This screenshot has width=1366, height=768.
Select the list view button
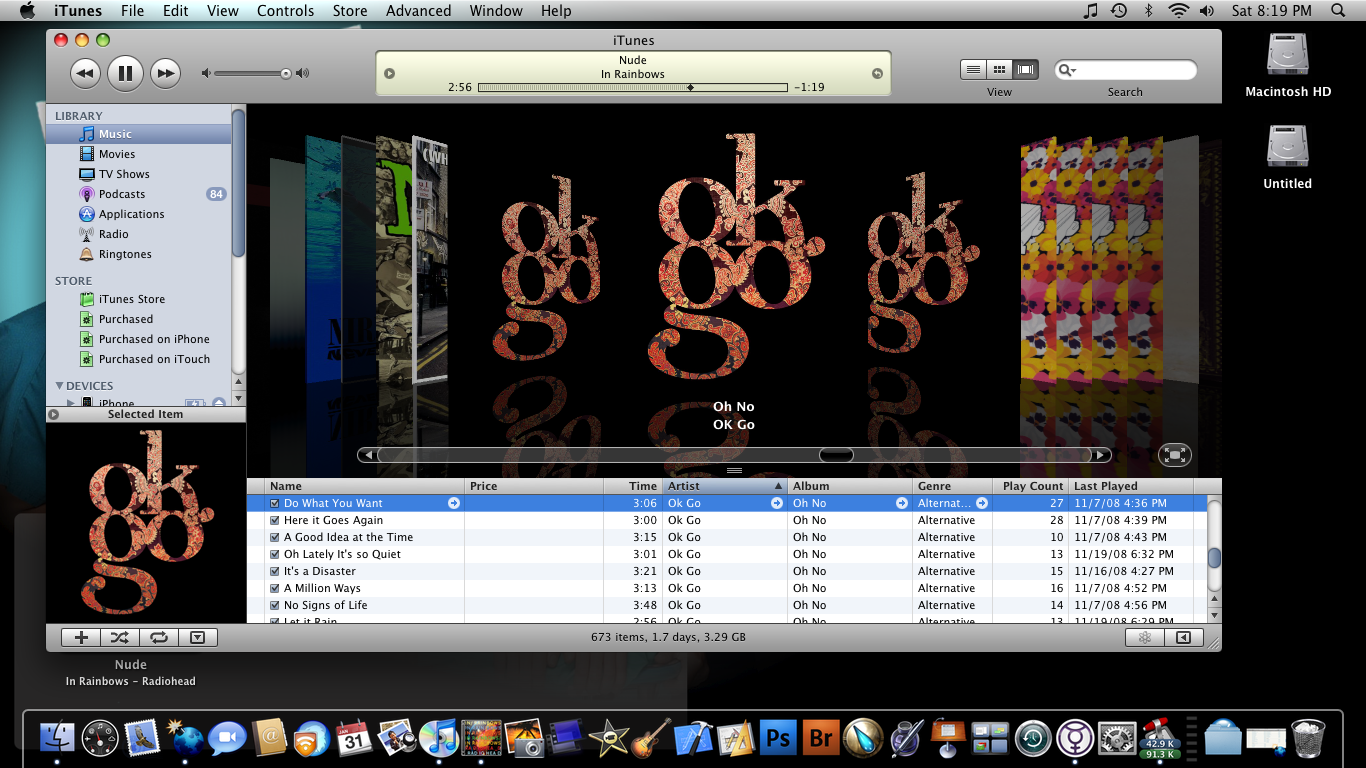pyautogui.click(x=973, y=69)
